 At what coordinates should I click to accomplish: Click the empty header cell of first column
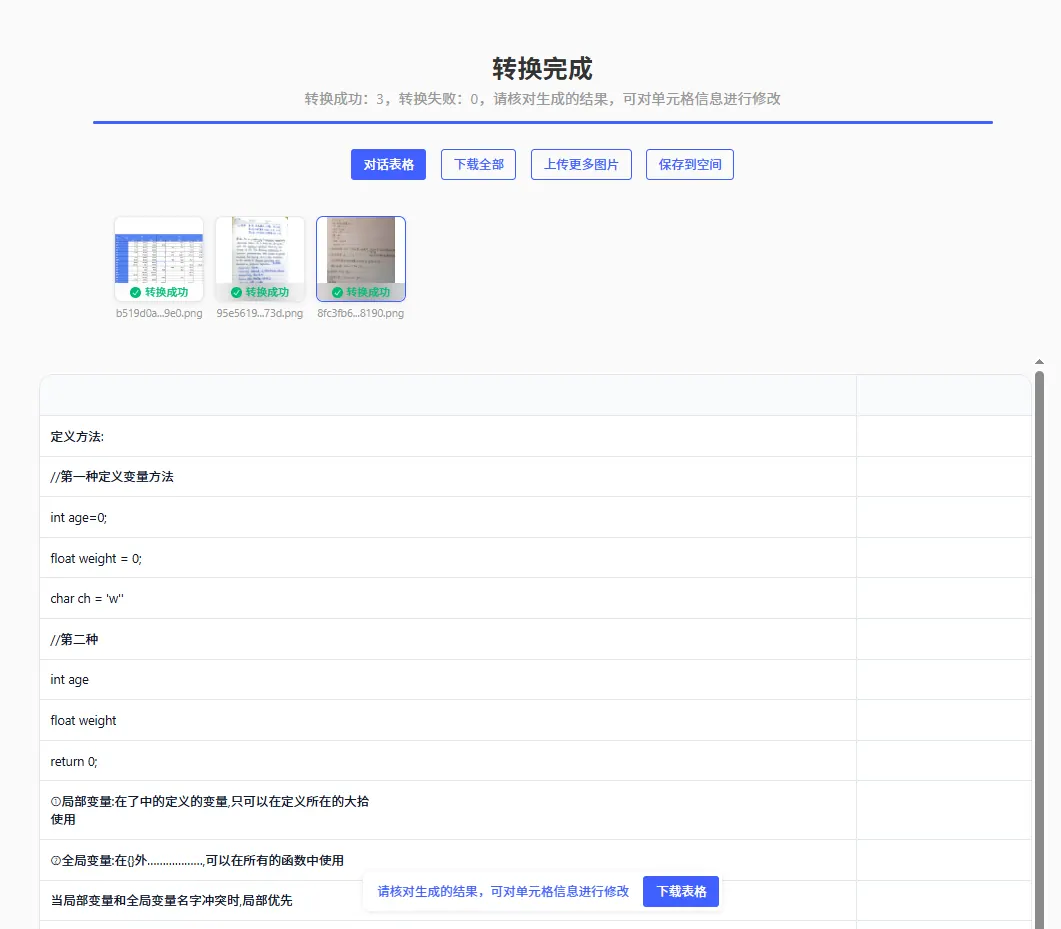click(448, 395)
